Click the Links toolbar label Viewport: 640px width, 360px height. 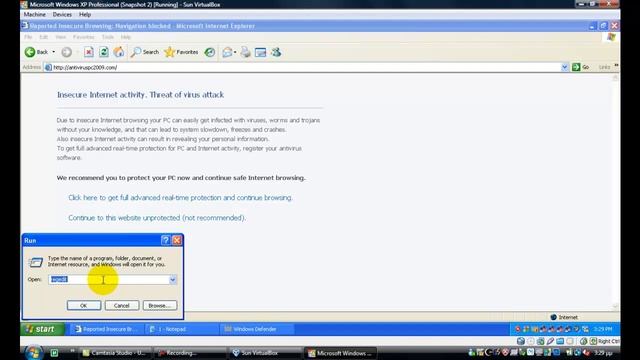tap(604, 67)
